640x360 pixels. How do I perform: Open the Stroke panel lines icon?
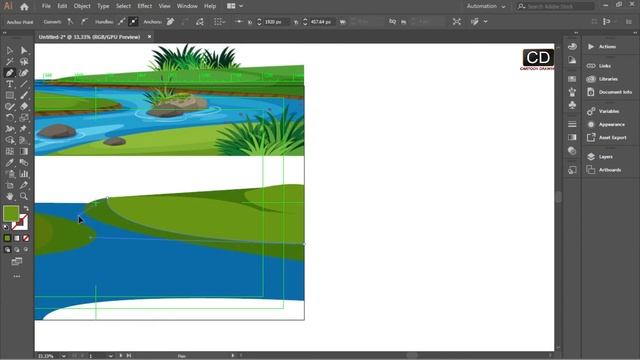coord(572,124)
